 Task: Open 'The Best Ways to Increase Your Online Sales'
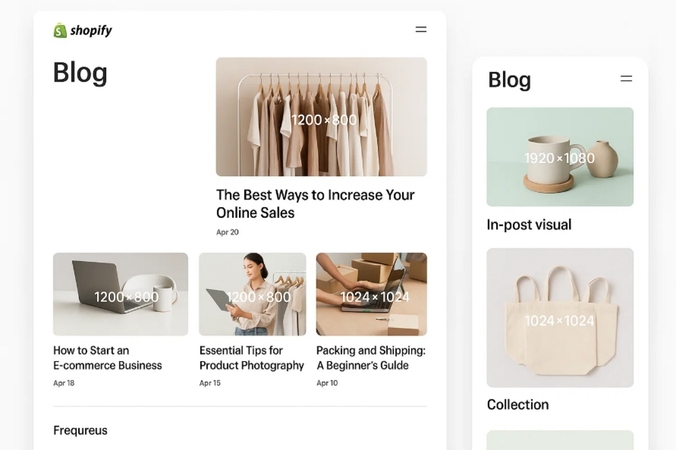315,203
